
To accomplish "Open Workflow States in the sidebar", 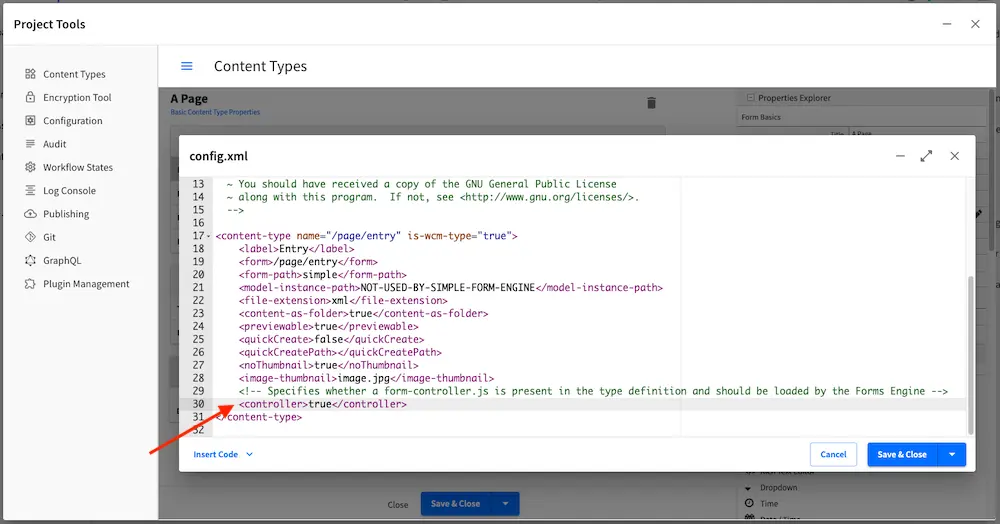I will 77,167.
